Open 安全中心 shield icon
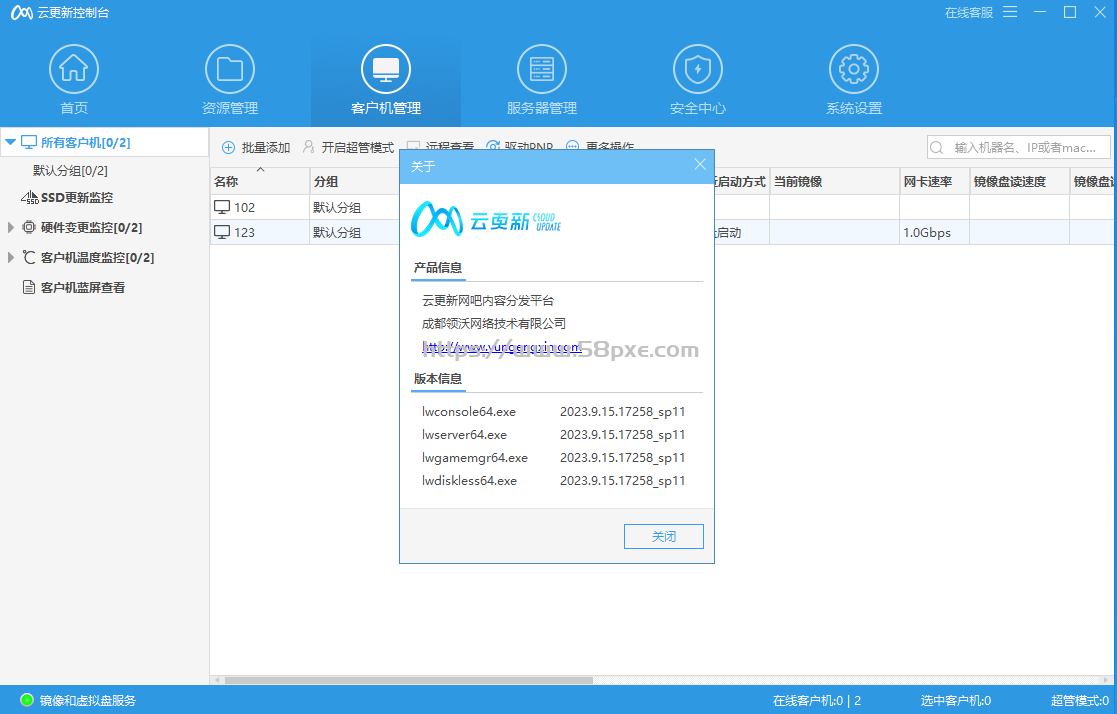The width and height of the screenshot is (1117, 714). click(x=698, y=69)
